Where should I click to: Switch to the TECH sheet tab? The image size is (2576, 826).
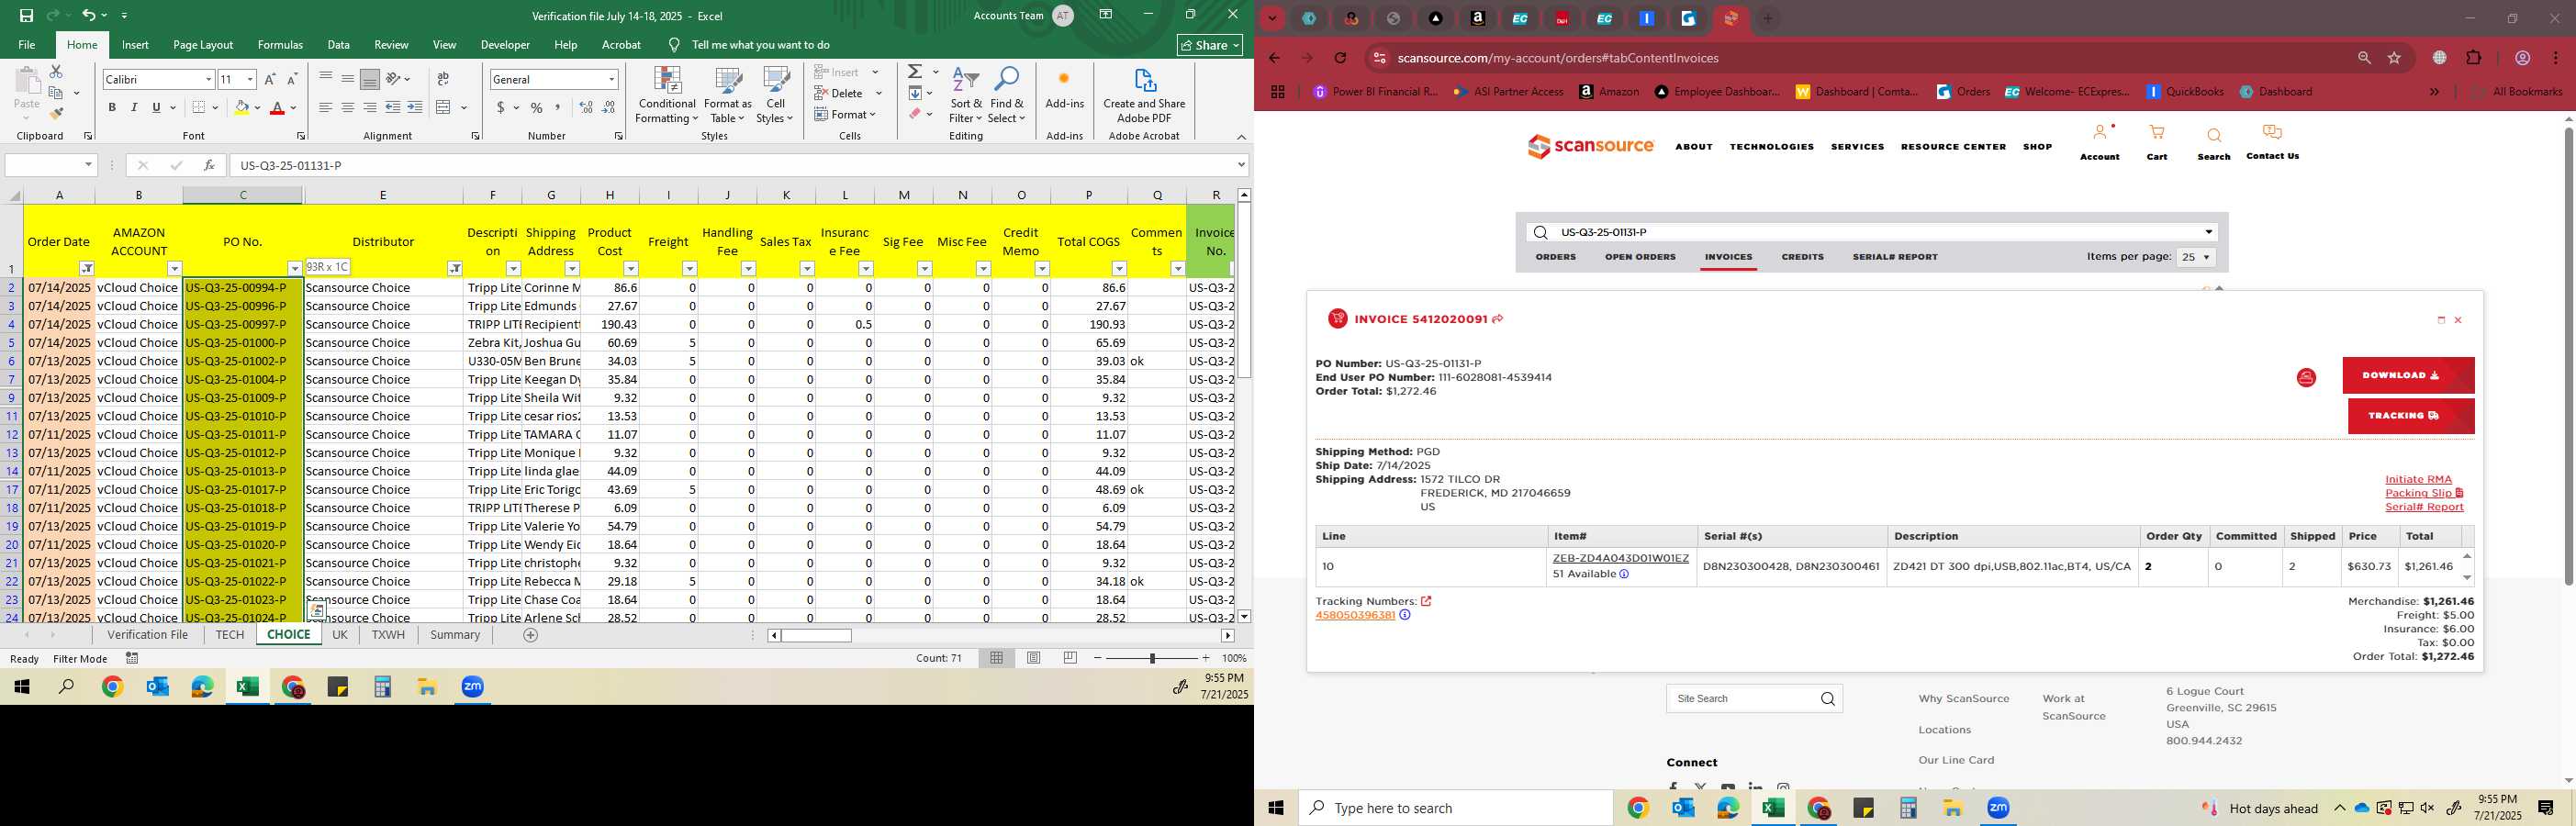230,635
